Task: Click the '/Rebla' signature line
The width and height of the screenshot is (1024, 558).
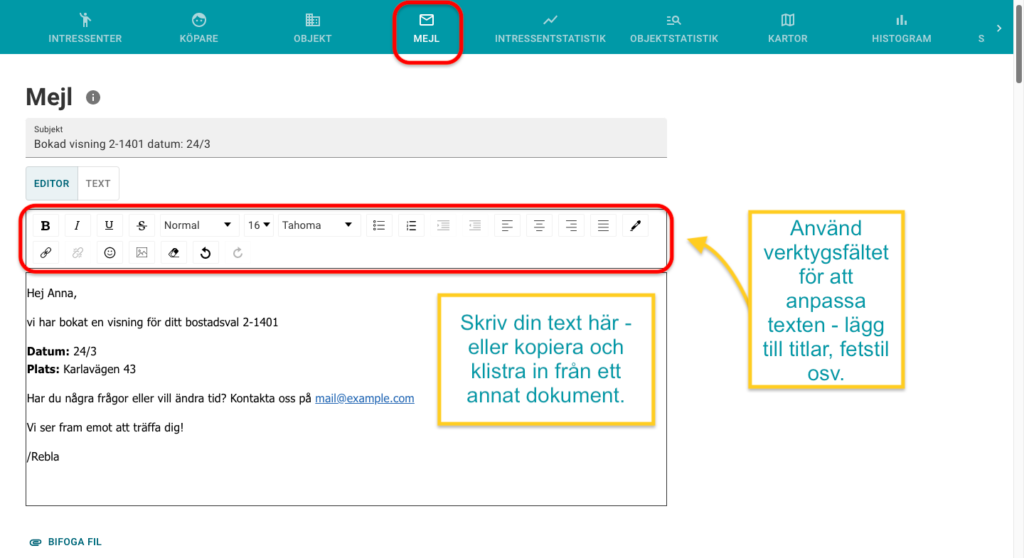Action: pyautogui.click(x=43, y=457)
